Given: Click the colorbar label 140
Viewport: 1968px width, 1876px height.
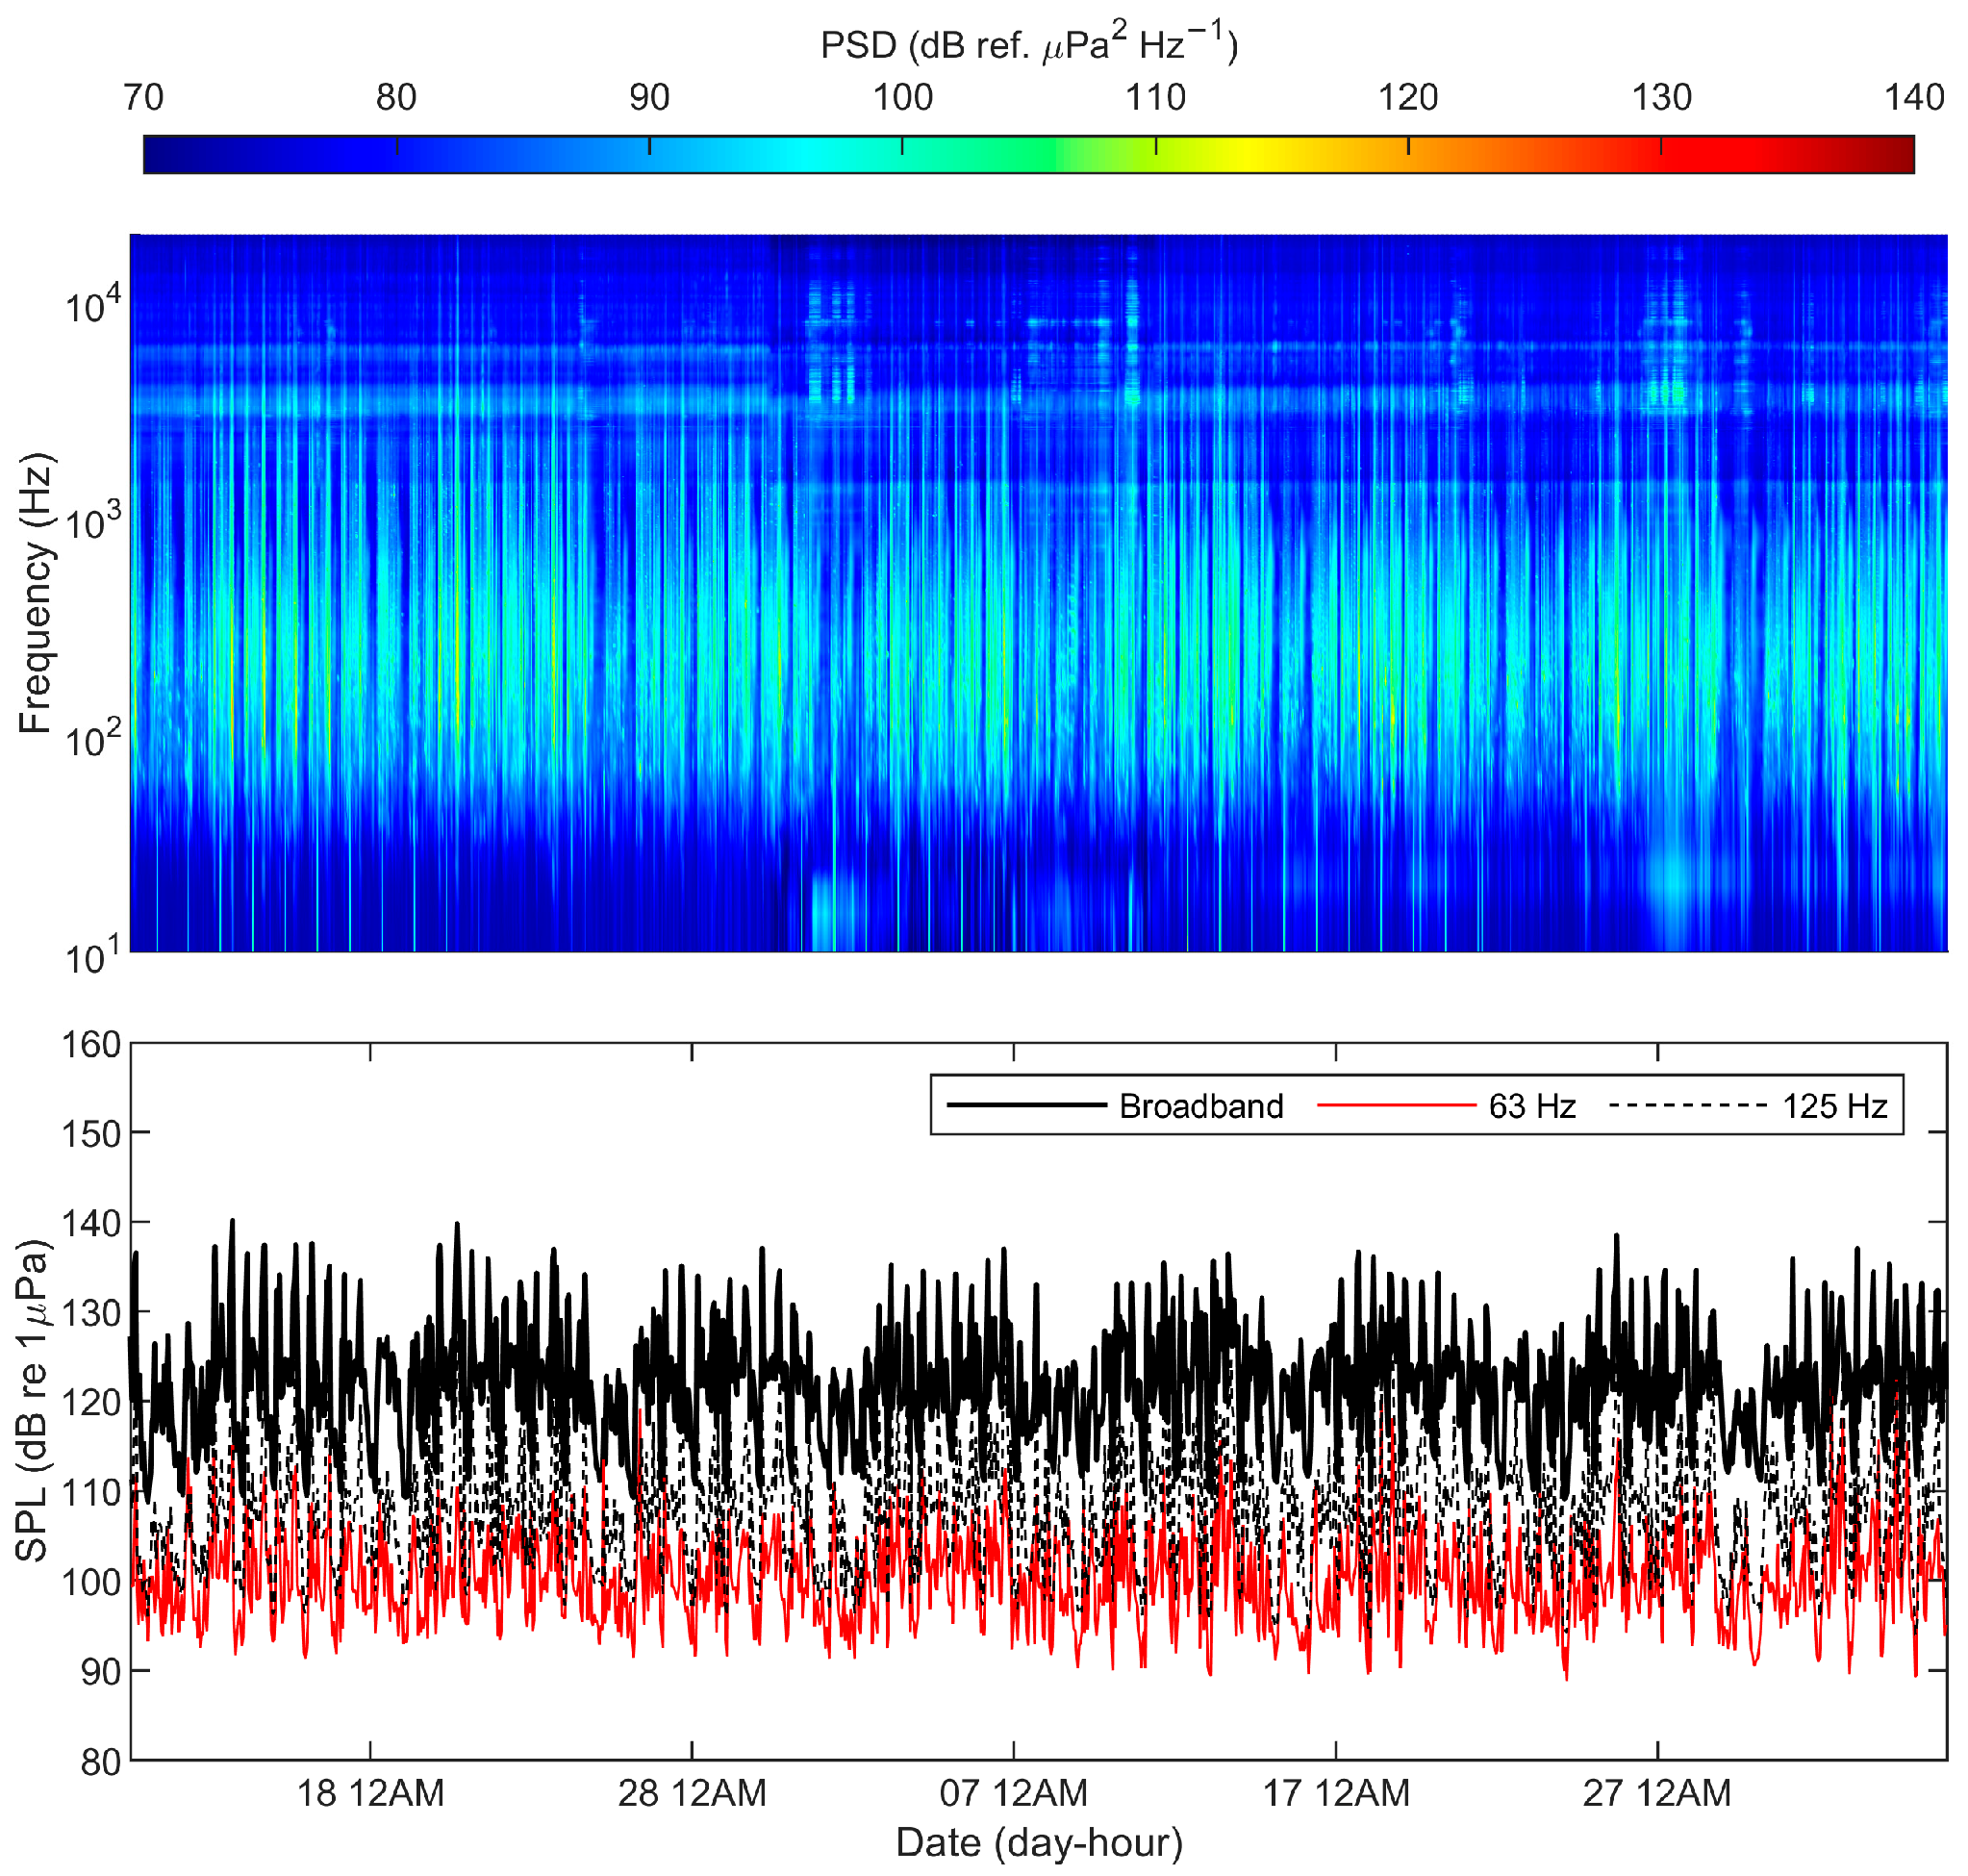Looking at the screenshot, I should 1914,97.
